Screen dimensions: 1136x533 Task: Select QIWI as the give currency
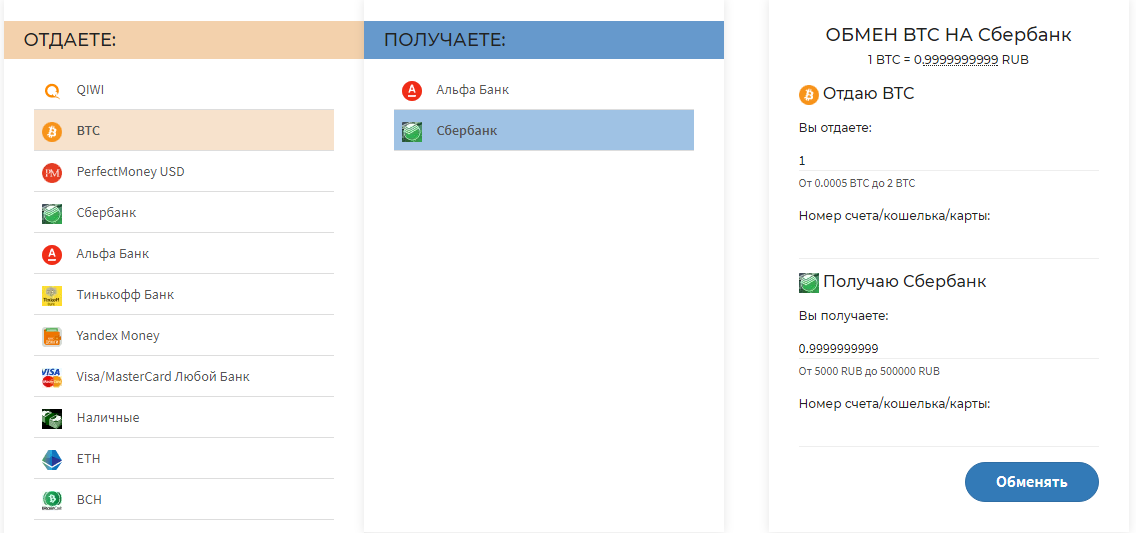[184, 90]
